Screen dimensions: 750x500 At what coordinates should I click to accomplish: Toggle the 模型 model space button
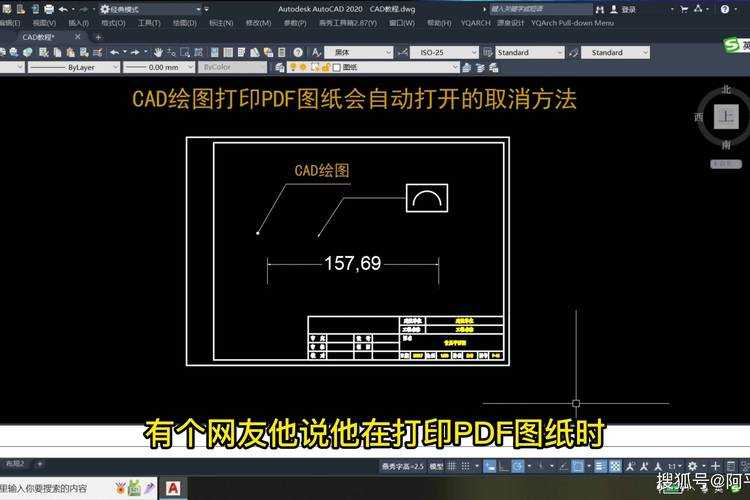(x=436, y=466)
